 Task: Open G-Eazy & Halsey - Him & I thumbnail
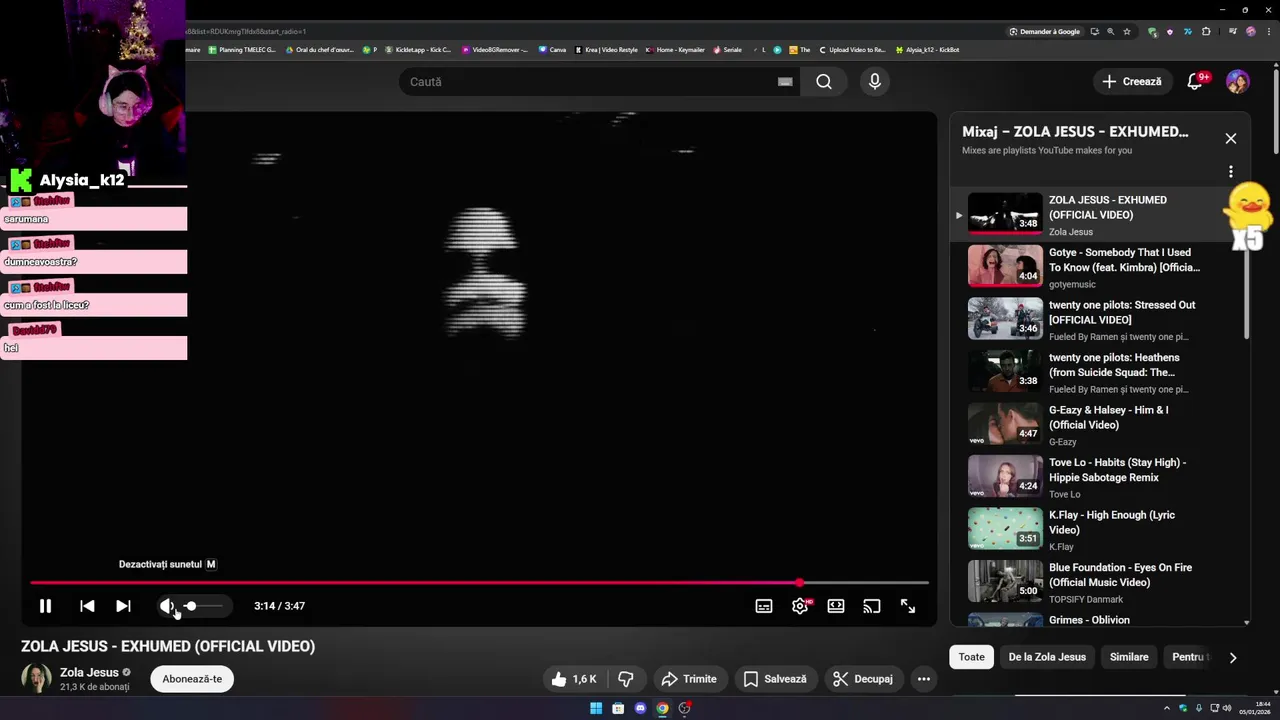coord(1005,424)
